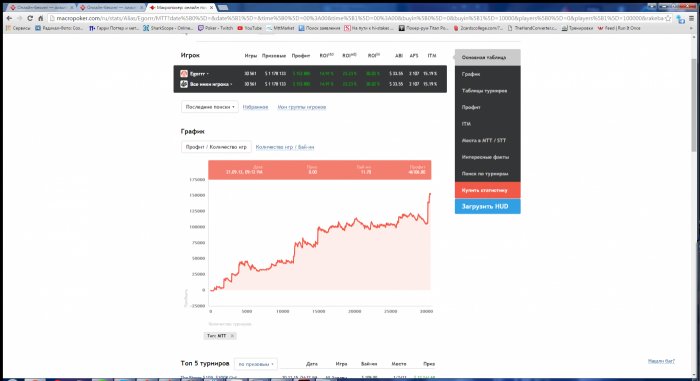Image resolution: width=700 pixels, height=381 pixels.
Task: Bookmark this page with the star icon
Action: click(x=668, y=18)
